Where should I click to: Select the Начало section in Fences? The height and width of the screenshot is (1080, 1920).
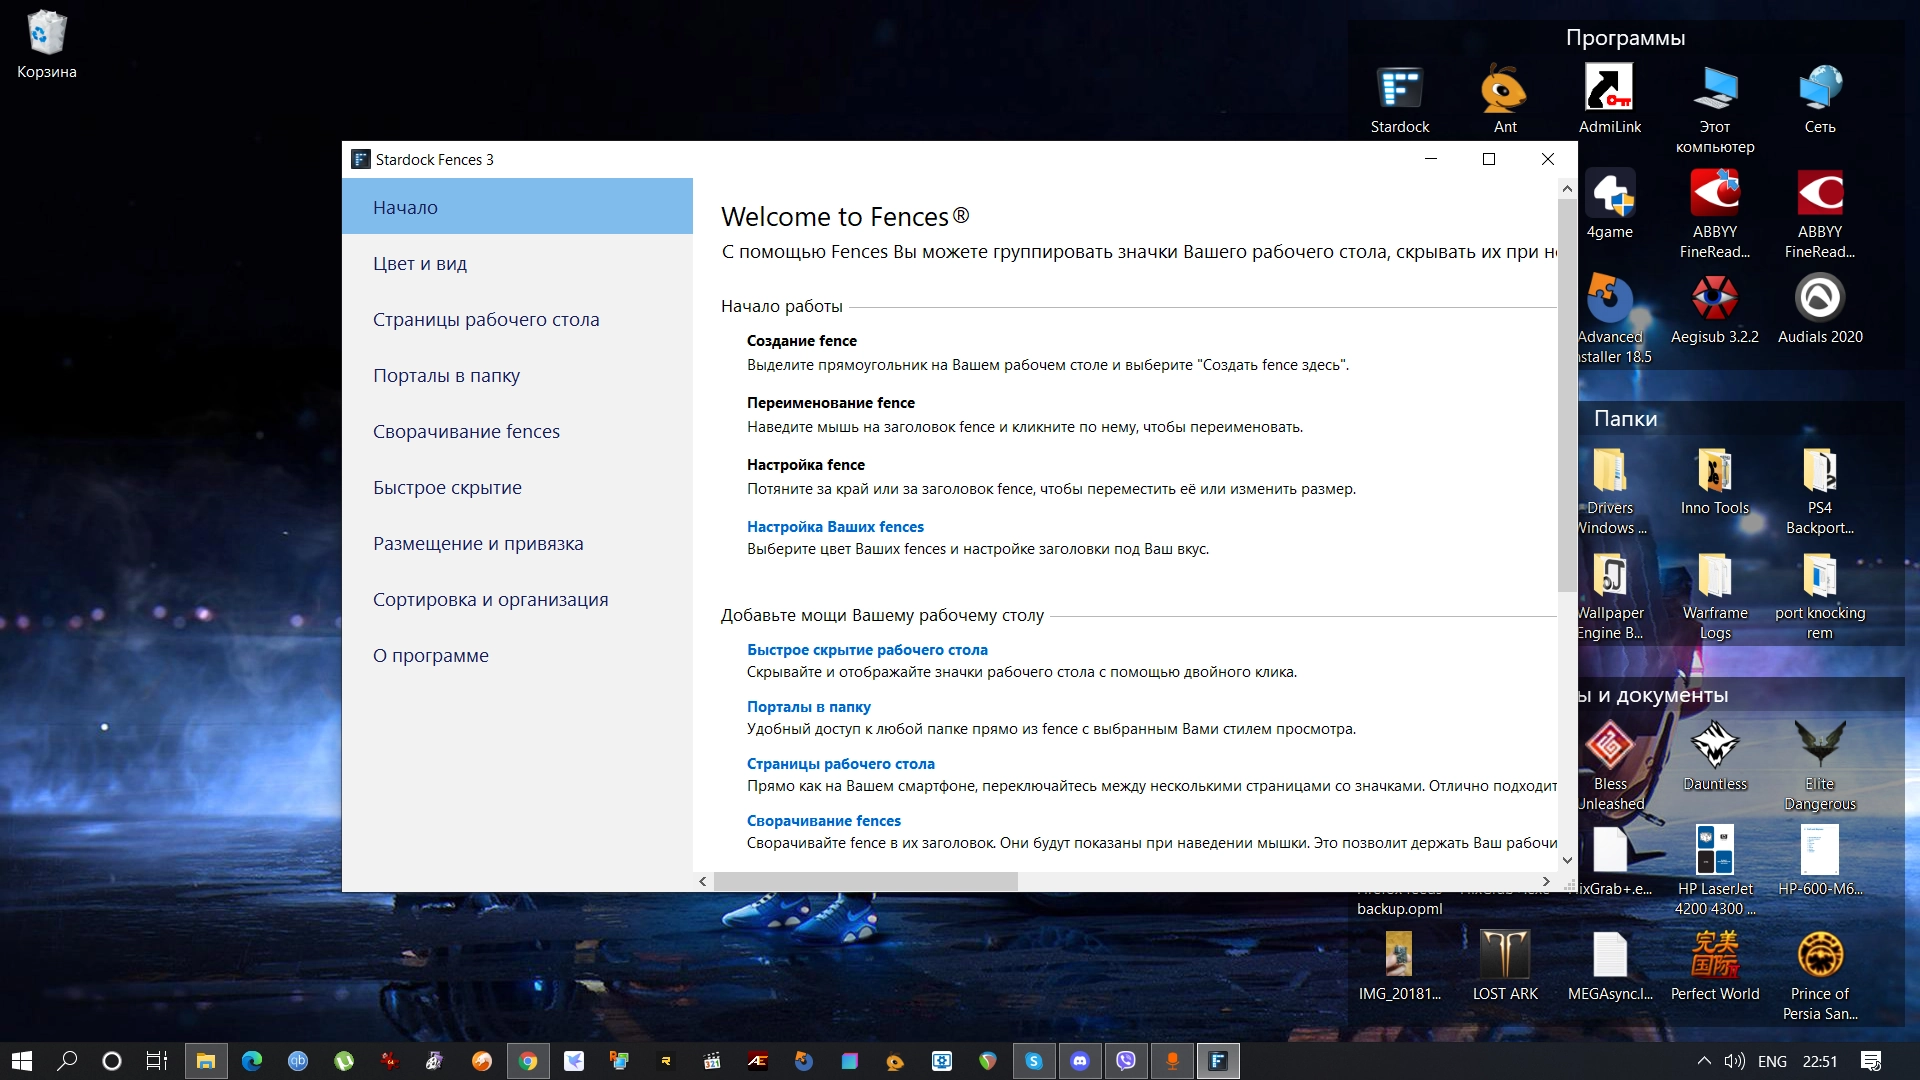point(517,207)
